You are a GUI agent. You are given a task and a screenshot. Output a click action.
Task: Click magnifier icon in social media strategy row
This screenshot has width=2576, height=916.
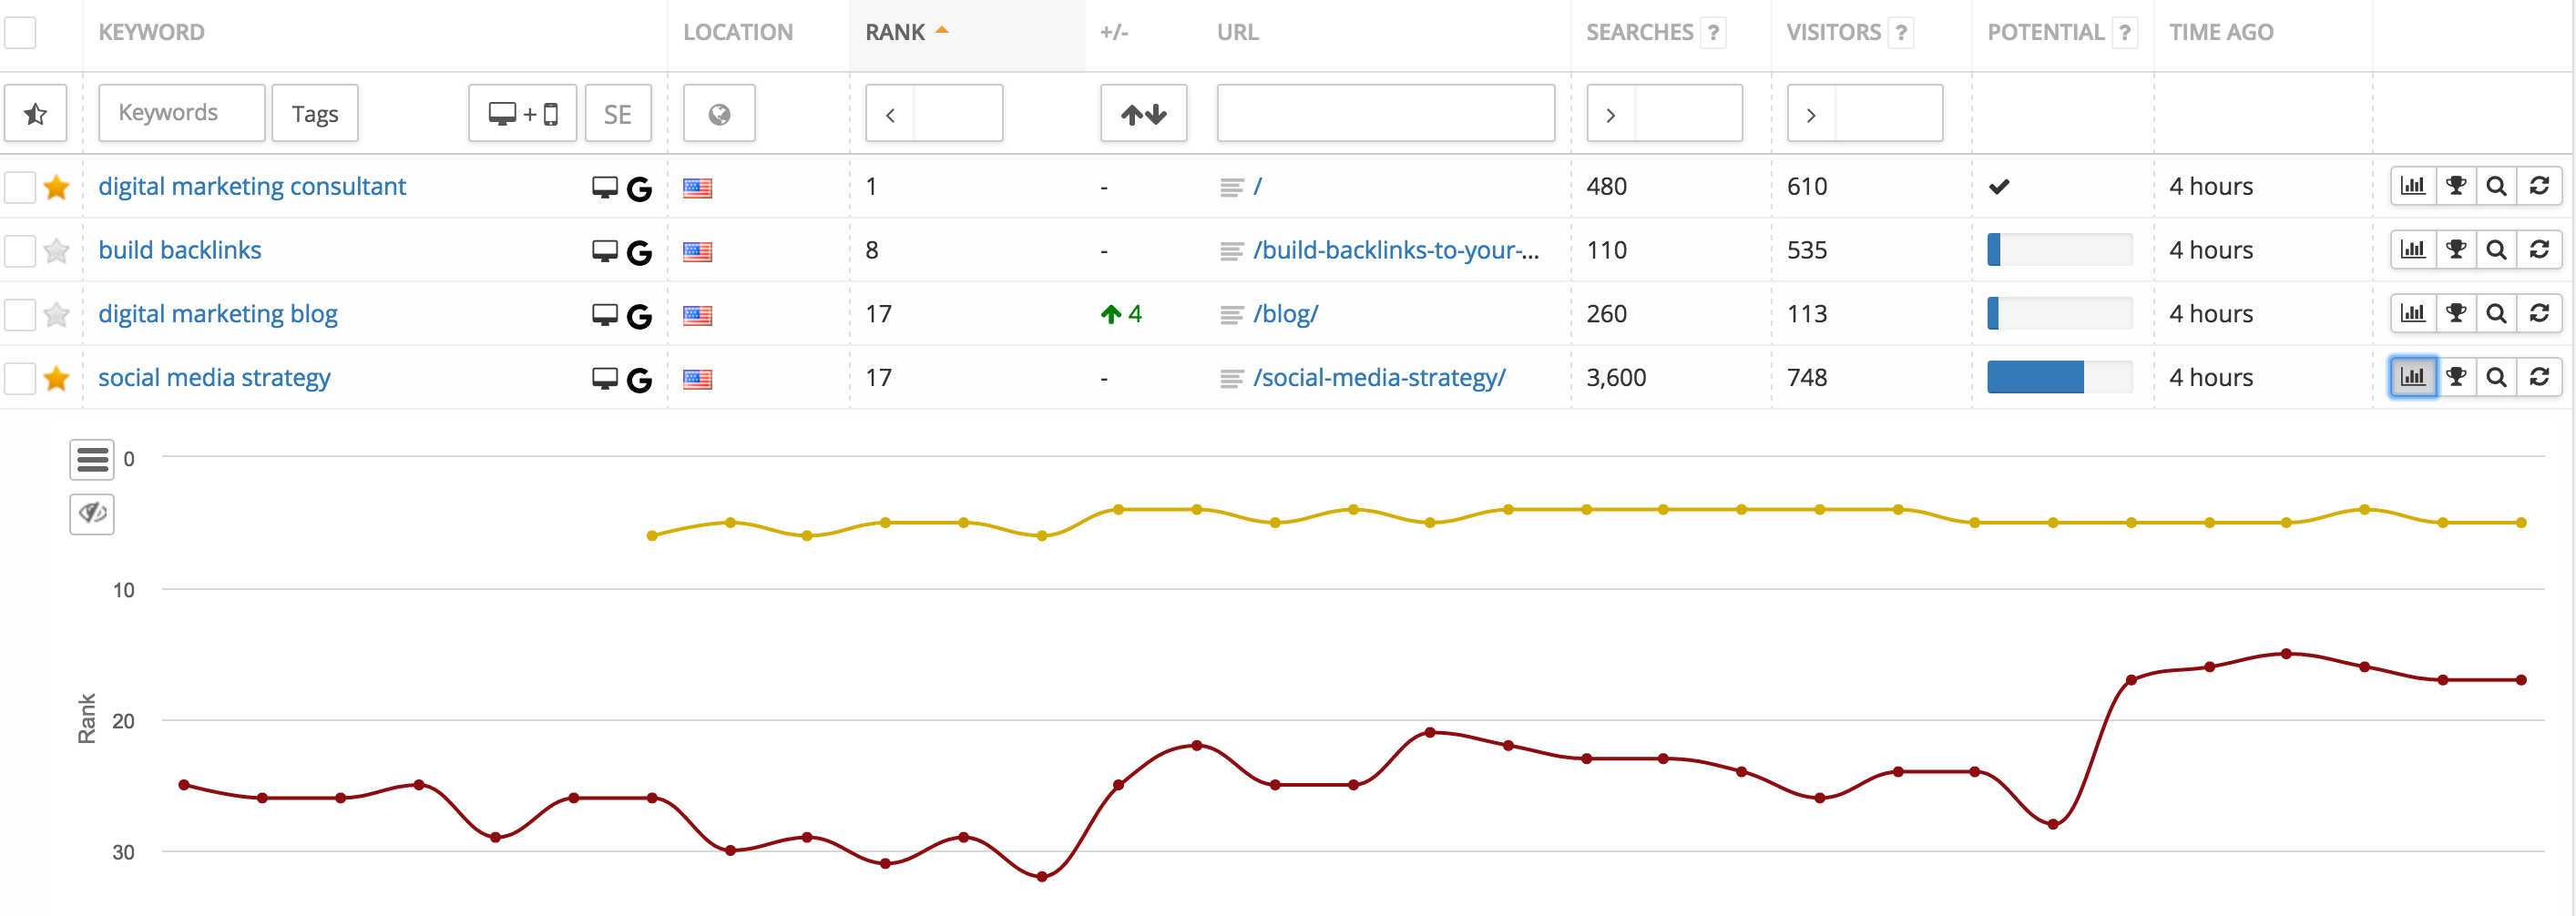tap(2497, 377)
